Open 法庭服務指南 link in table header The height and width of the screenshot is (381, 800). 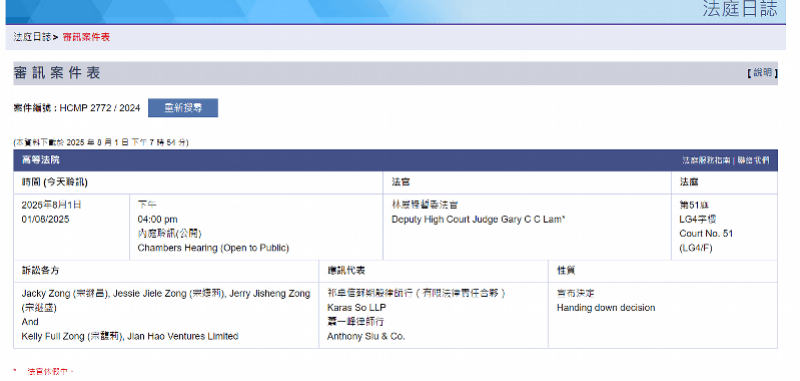point(706,160)
